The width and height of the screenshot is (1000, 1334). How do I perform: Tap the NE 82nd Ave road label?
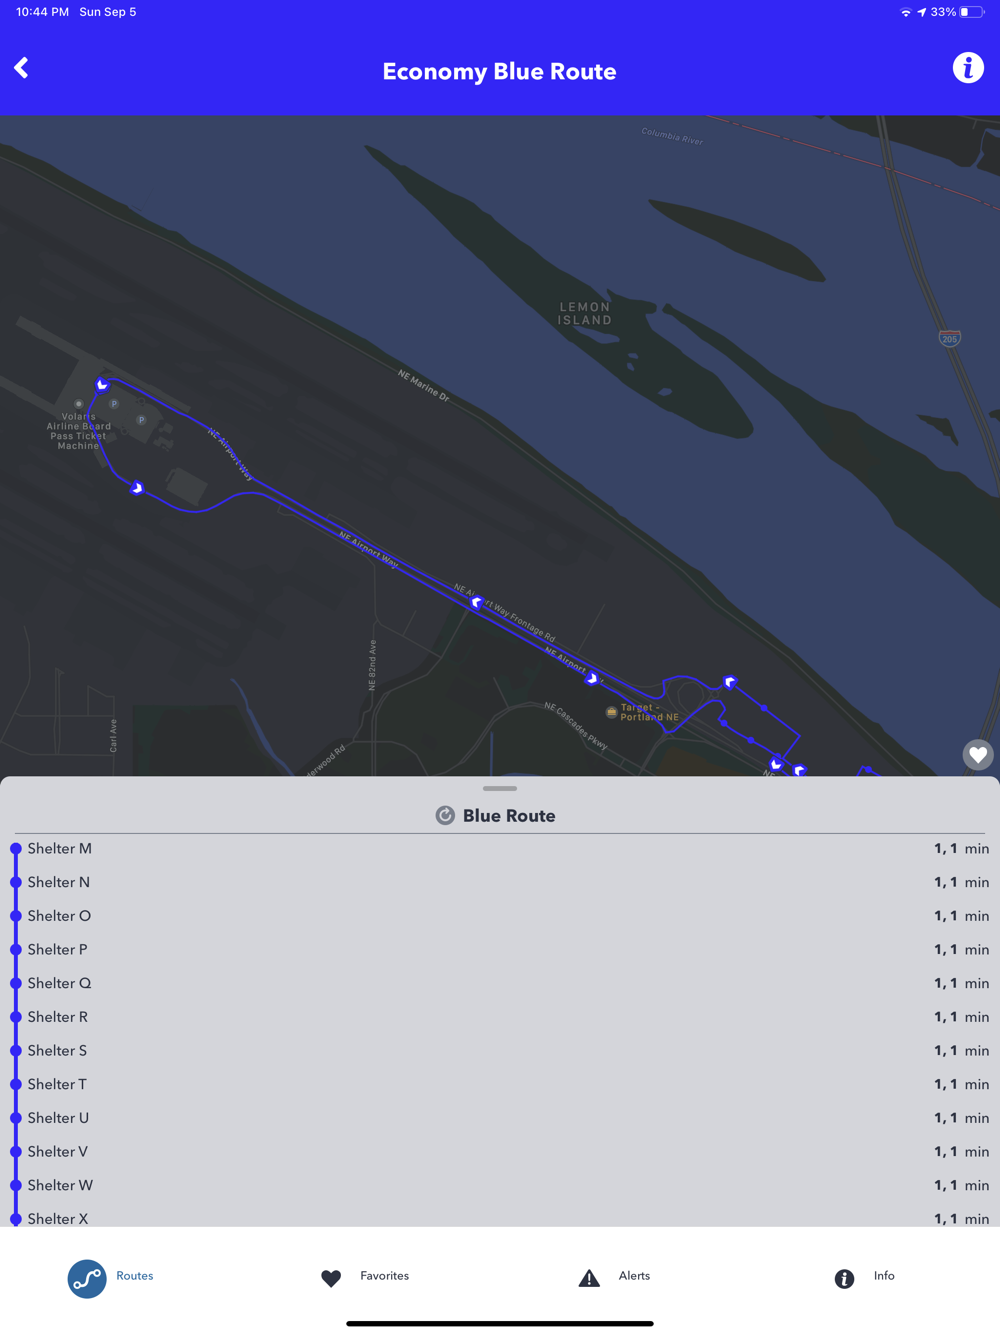coord(372,665)
